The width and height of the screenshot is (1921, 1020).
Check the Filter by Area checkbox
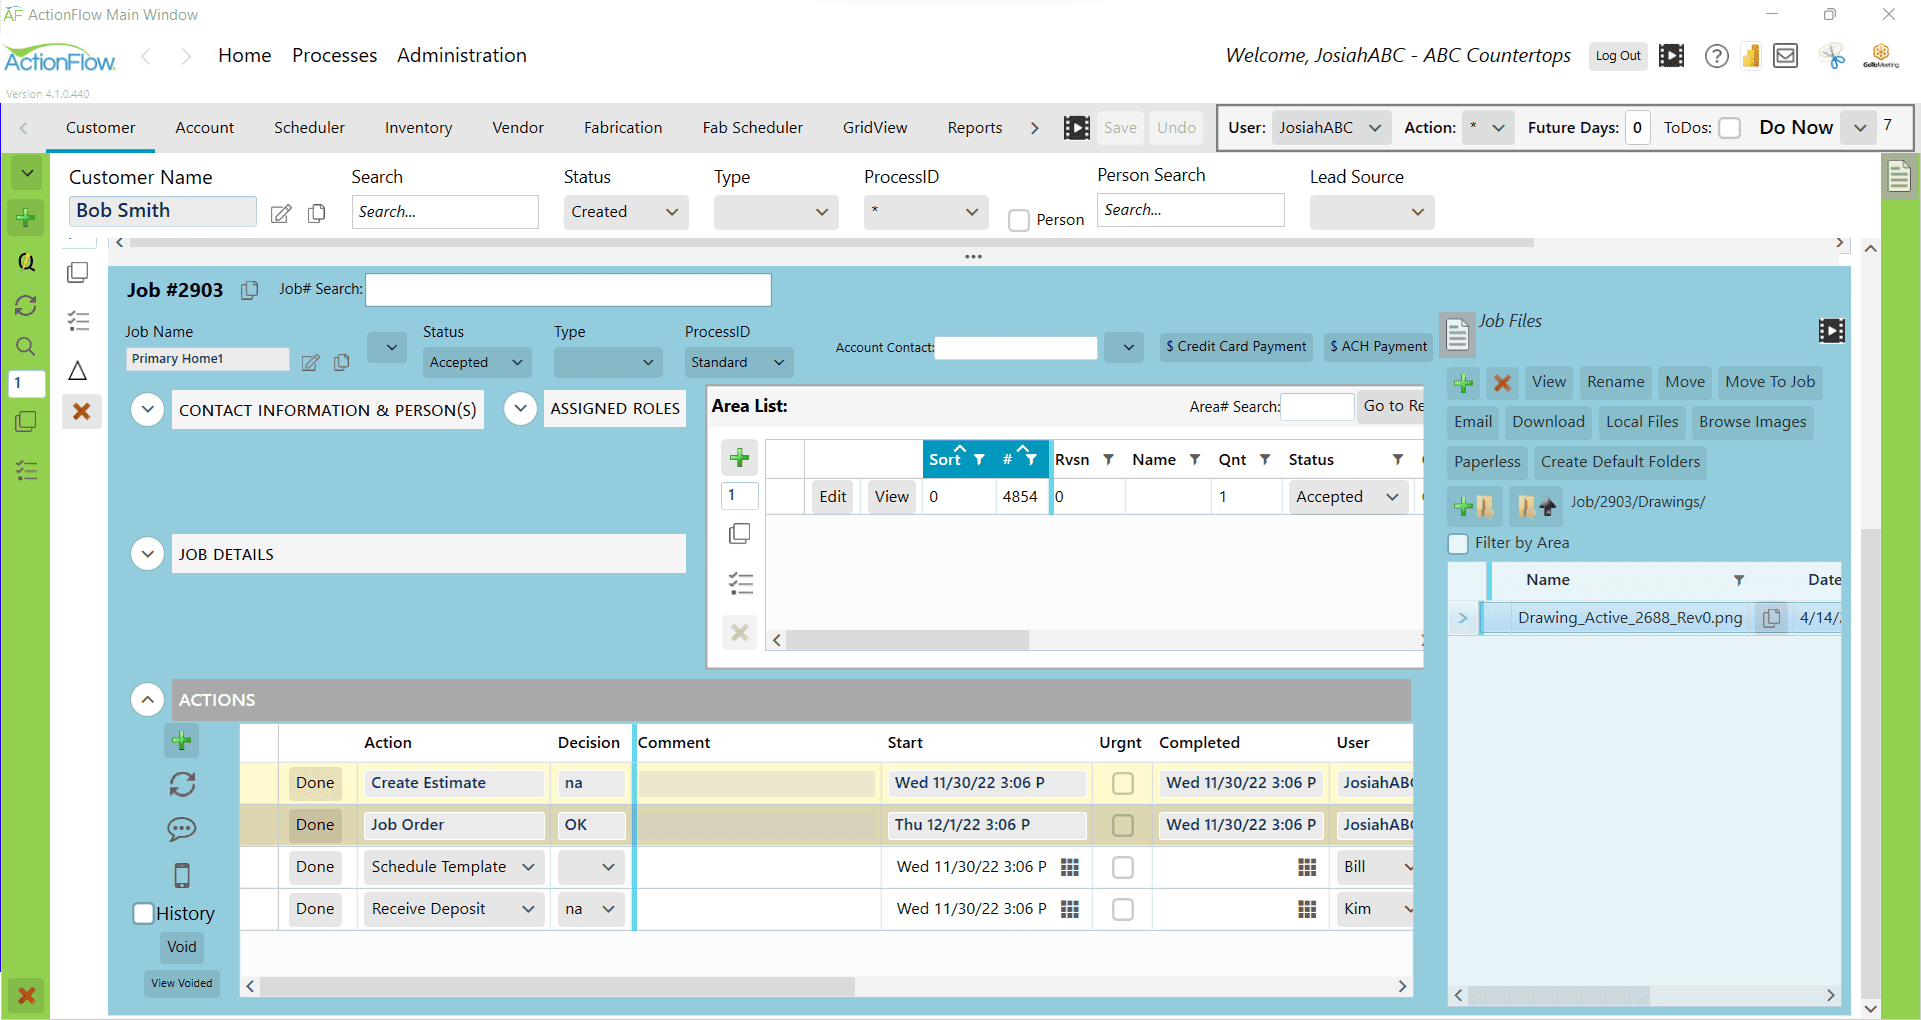[x=1458, y=543]
